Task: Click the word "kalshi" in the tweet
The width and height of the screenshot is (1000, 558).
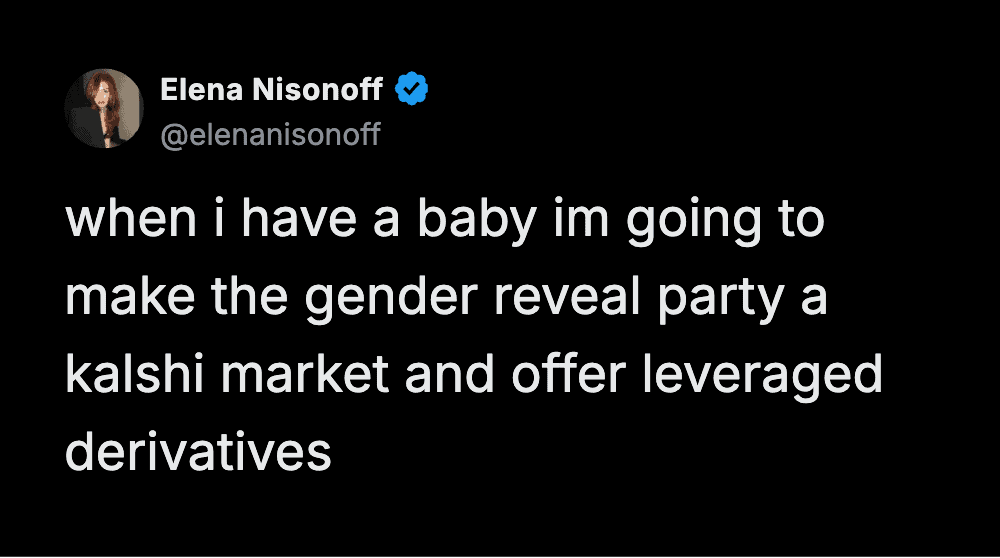Action: pos(129,376)
